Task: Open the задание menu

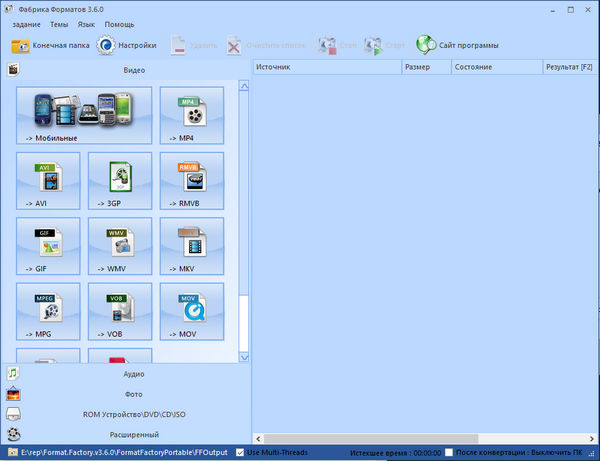Action: [26, 24]
